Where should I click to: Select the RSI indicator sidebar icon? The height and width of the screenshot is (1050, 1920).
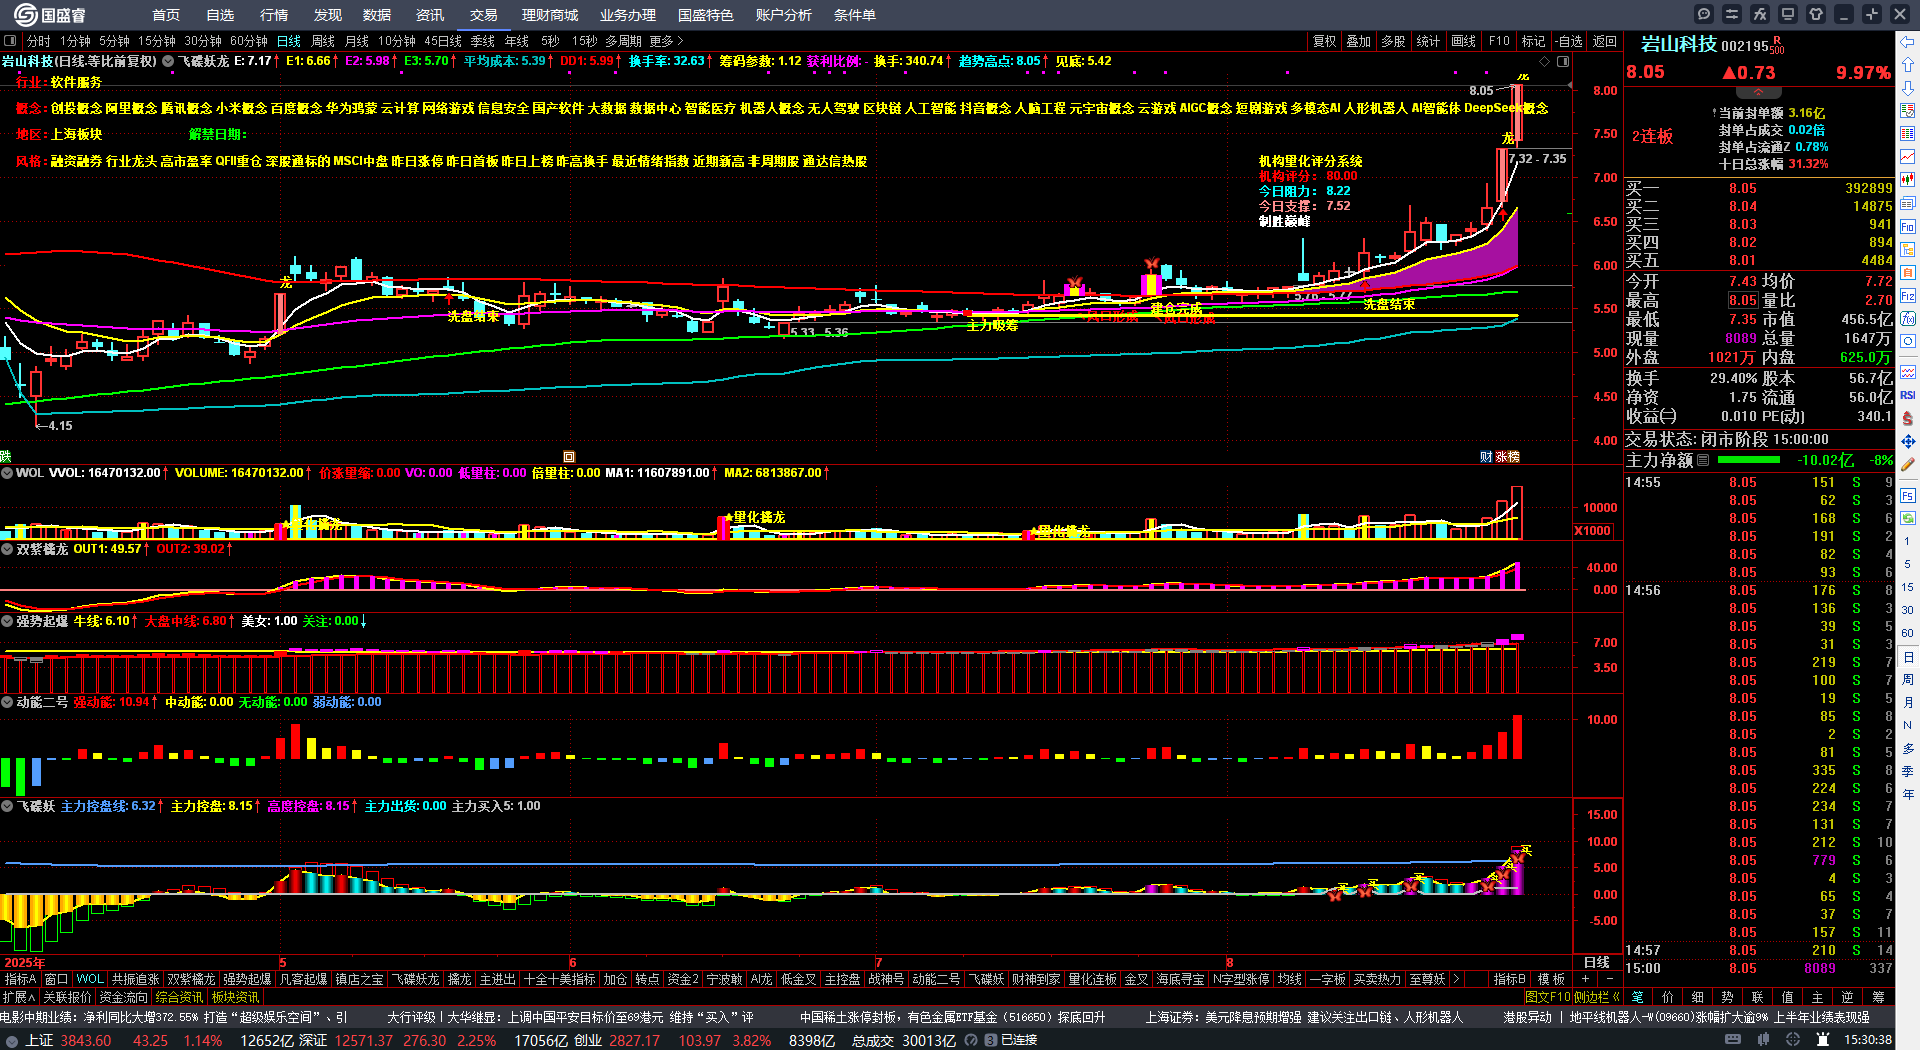click(x=1908, y=395)
